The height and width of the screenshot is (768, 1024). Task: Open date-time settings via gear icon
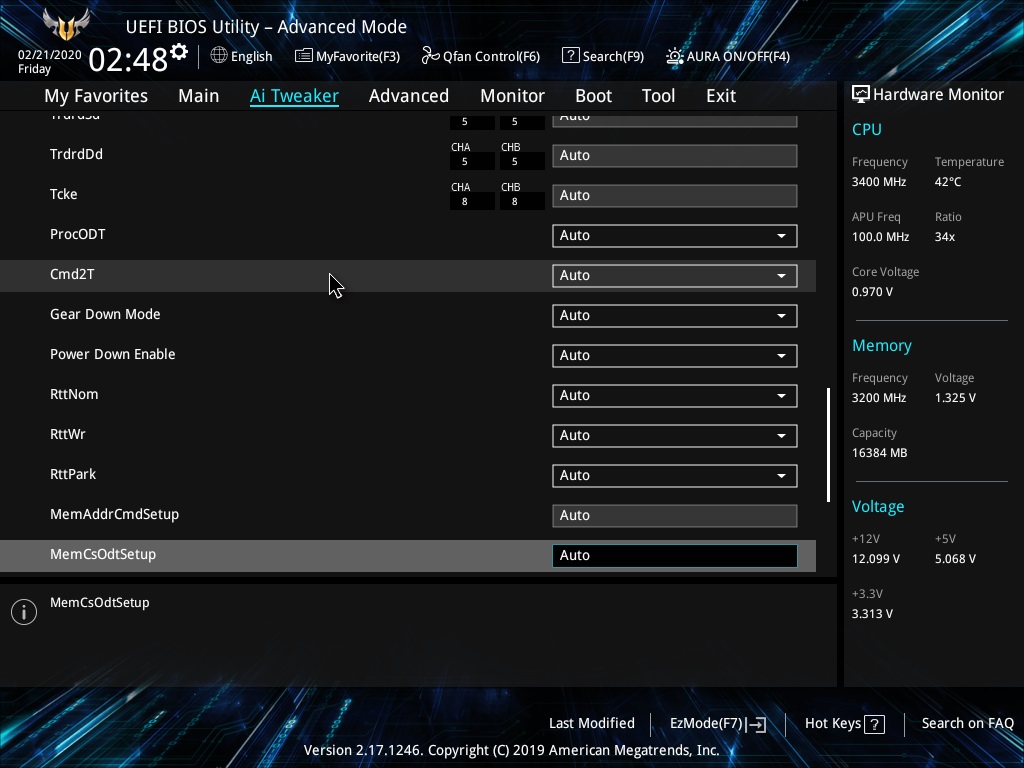click(x=179, y=52)
